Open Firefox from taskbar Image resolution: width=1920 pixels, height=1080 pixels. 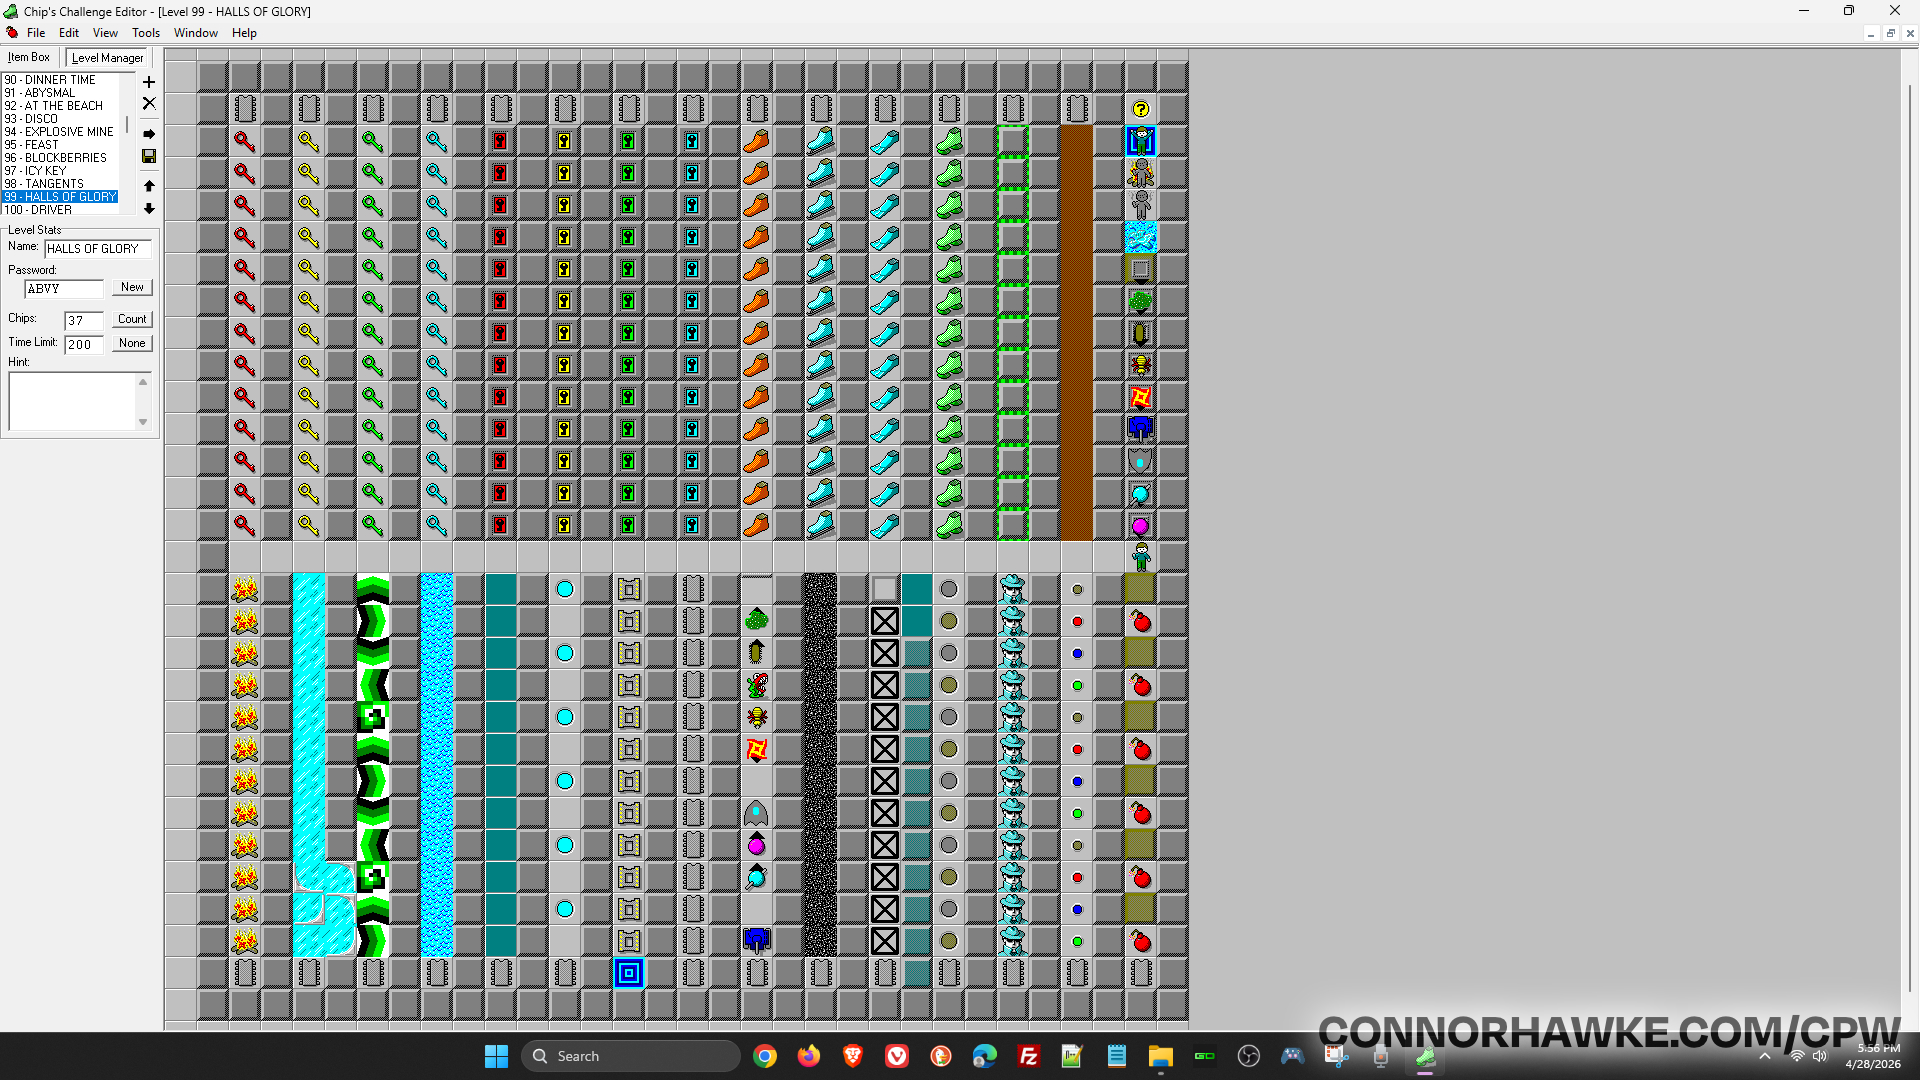809,1056
